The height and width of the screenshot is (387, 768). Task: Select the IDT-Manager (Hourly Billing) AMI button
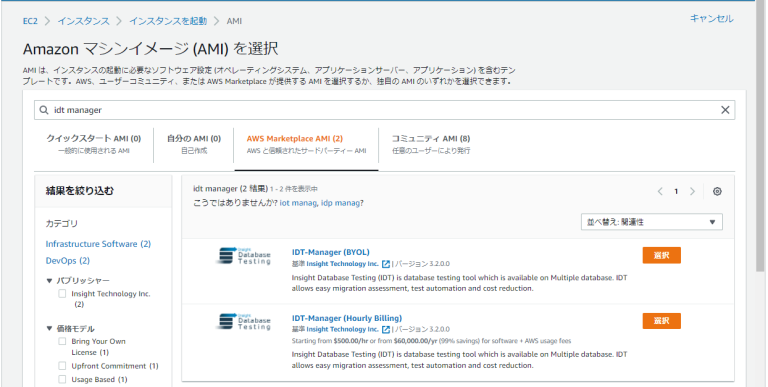[661, 321]
